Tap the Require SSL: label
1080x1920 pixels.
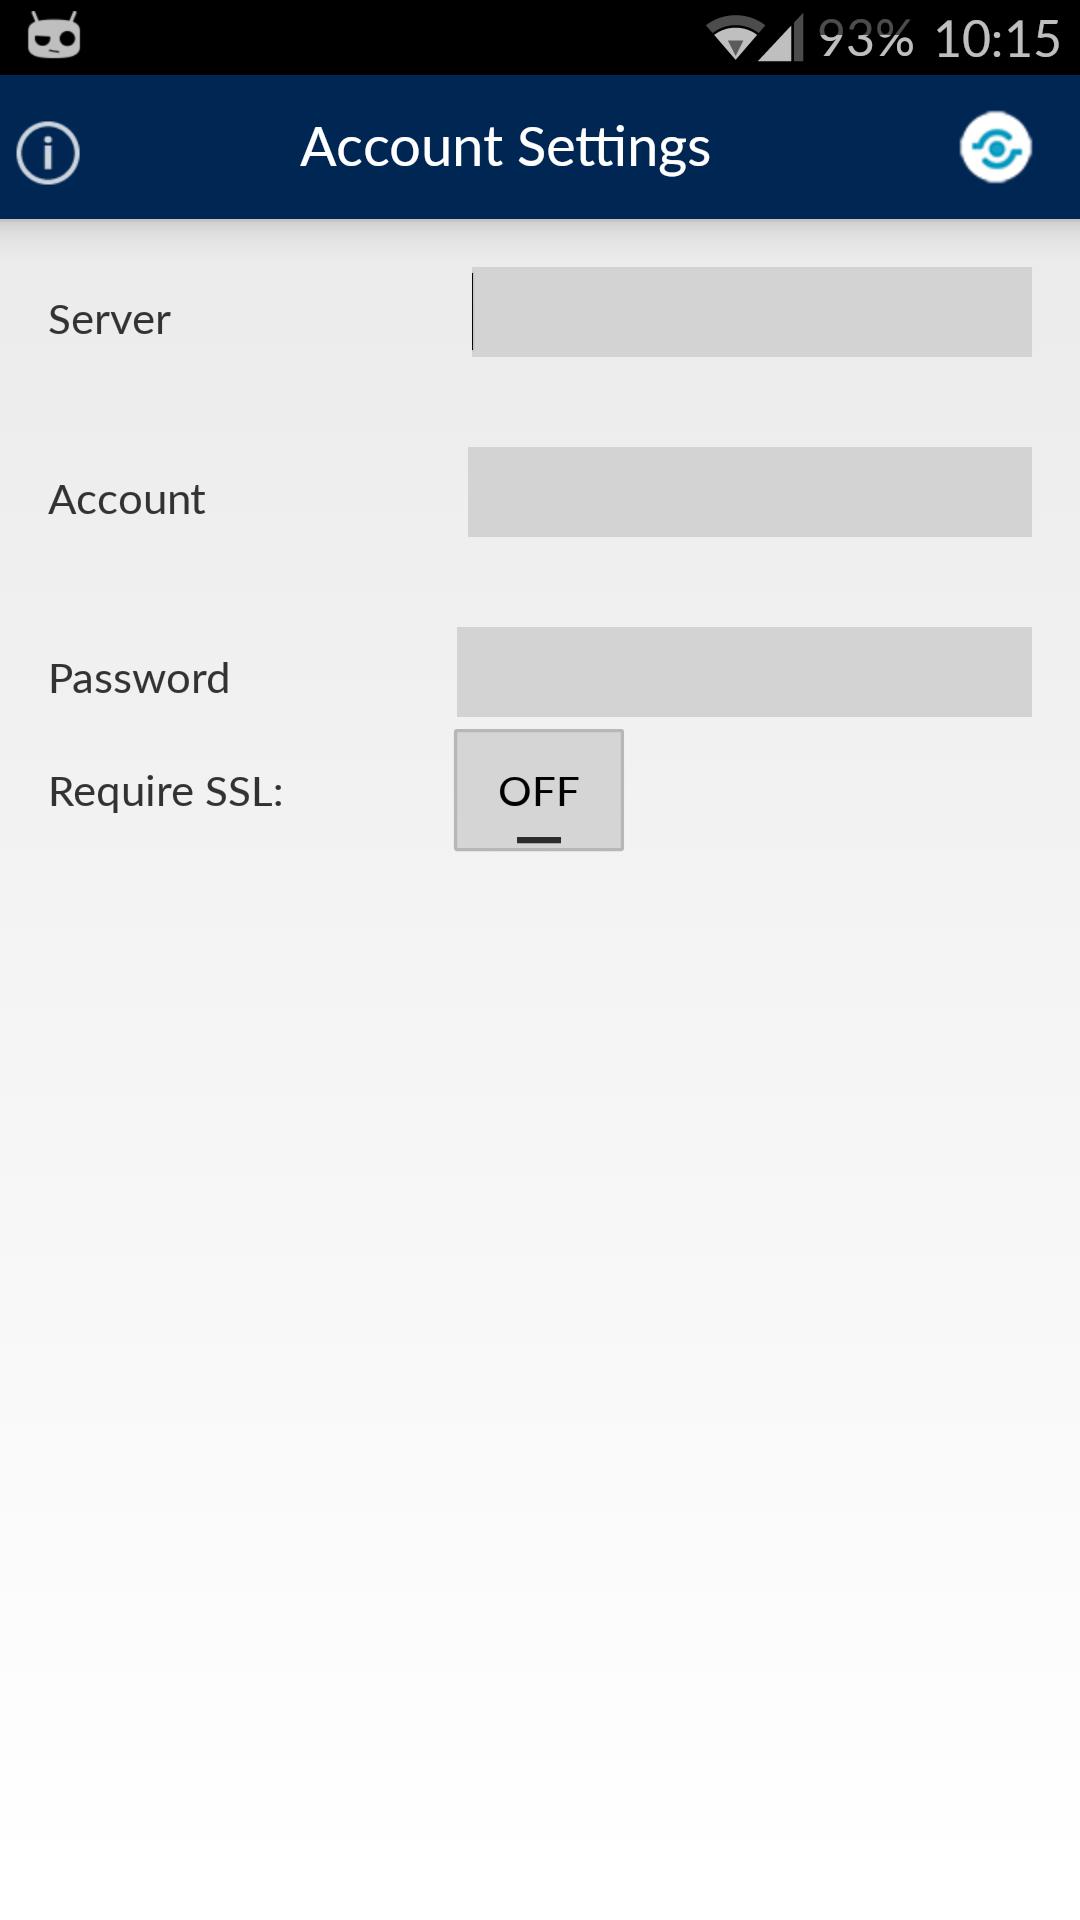(x=166, y=792)
